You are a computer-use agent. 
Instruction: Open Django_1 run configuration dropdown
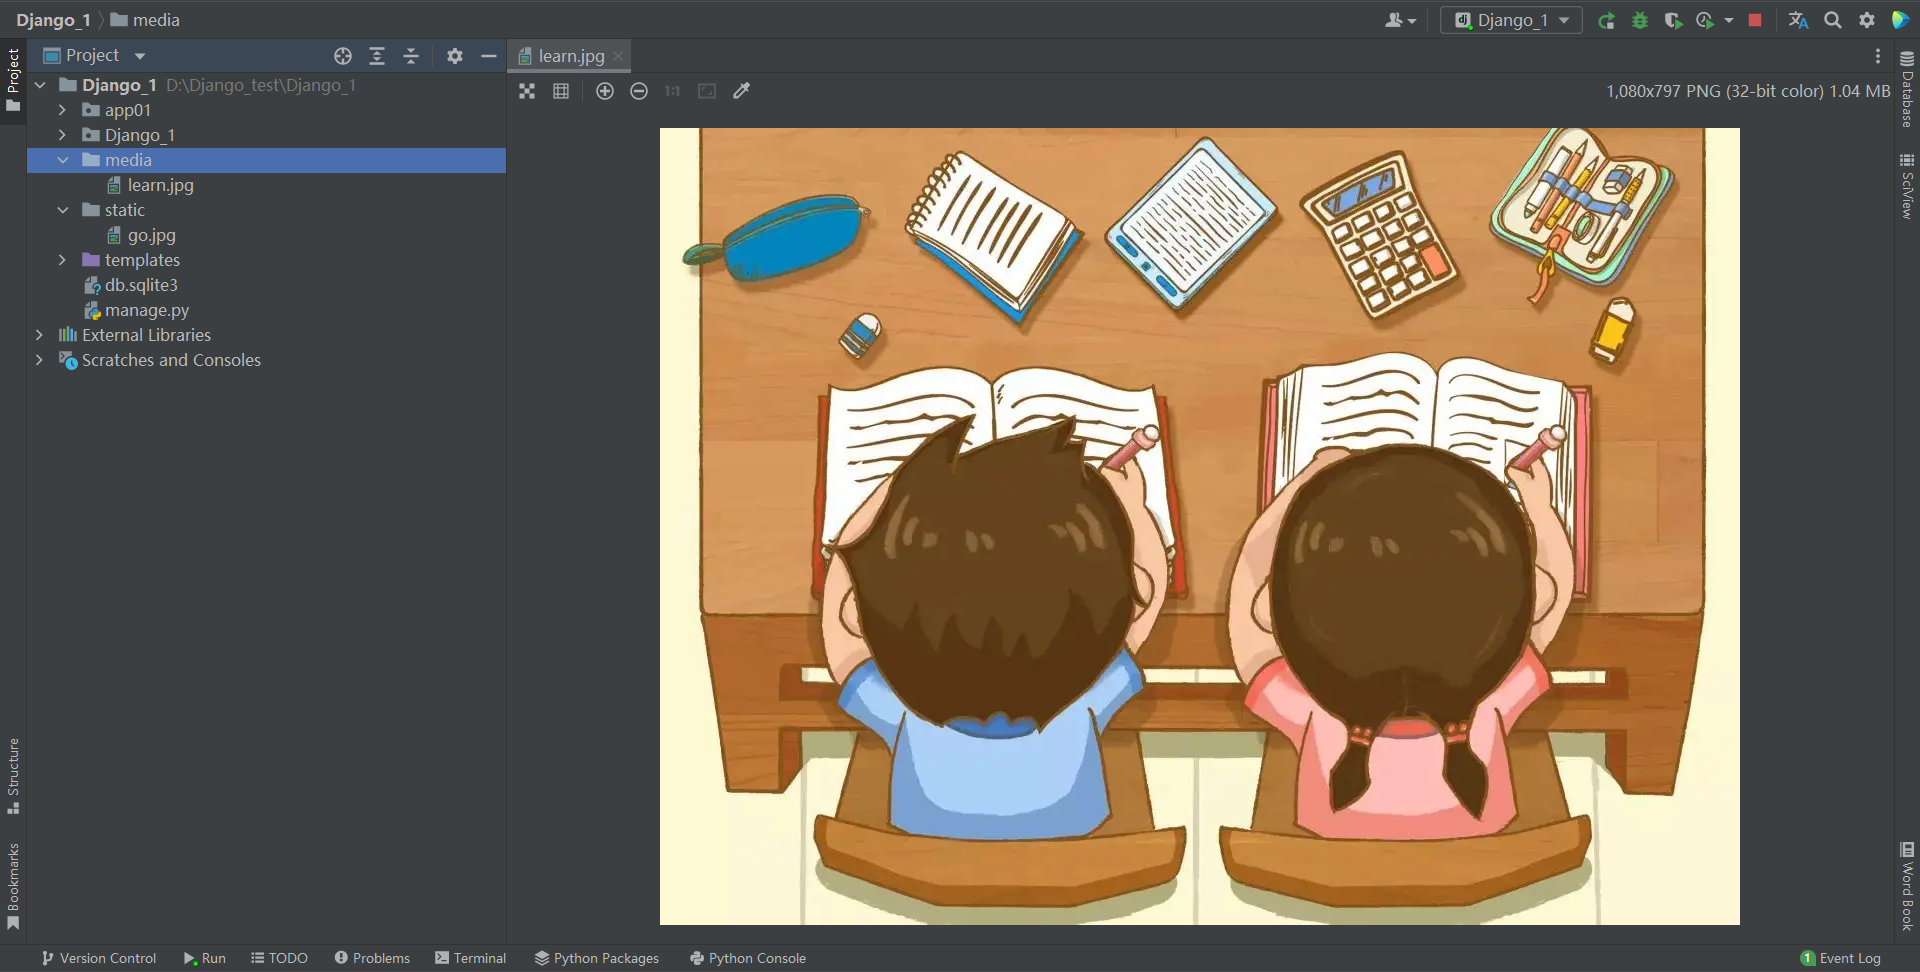point(1511,20)
